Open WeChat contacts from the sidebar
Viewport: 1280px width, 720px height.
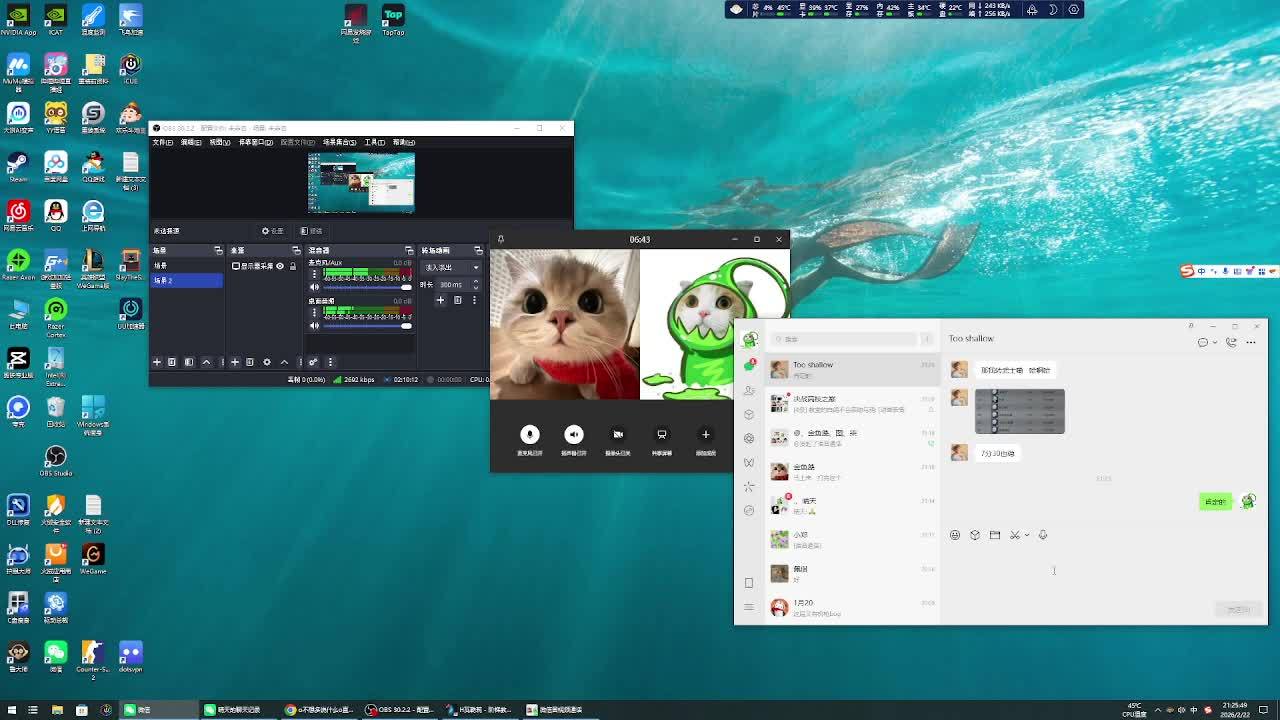[x=749, y=390]
